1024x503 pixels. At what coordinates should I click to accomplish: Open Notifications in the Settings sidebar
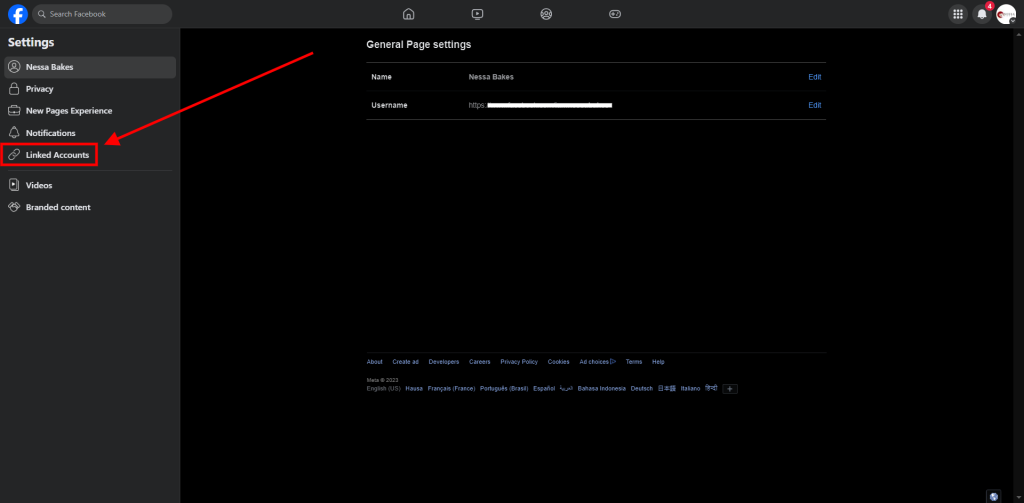click(x=90, y=133)
